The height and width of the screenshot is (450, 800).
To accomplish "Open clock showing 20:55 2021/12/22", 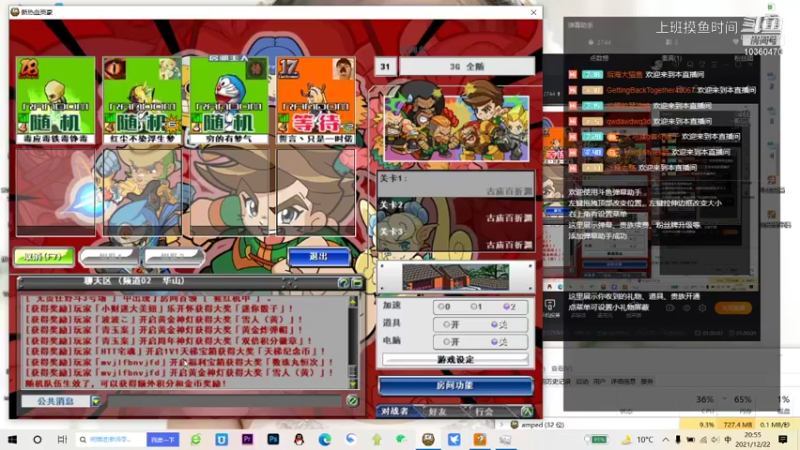I will tap(753, 439).
